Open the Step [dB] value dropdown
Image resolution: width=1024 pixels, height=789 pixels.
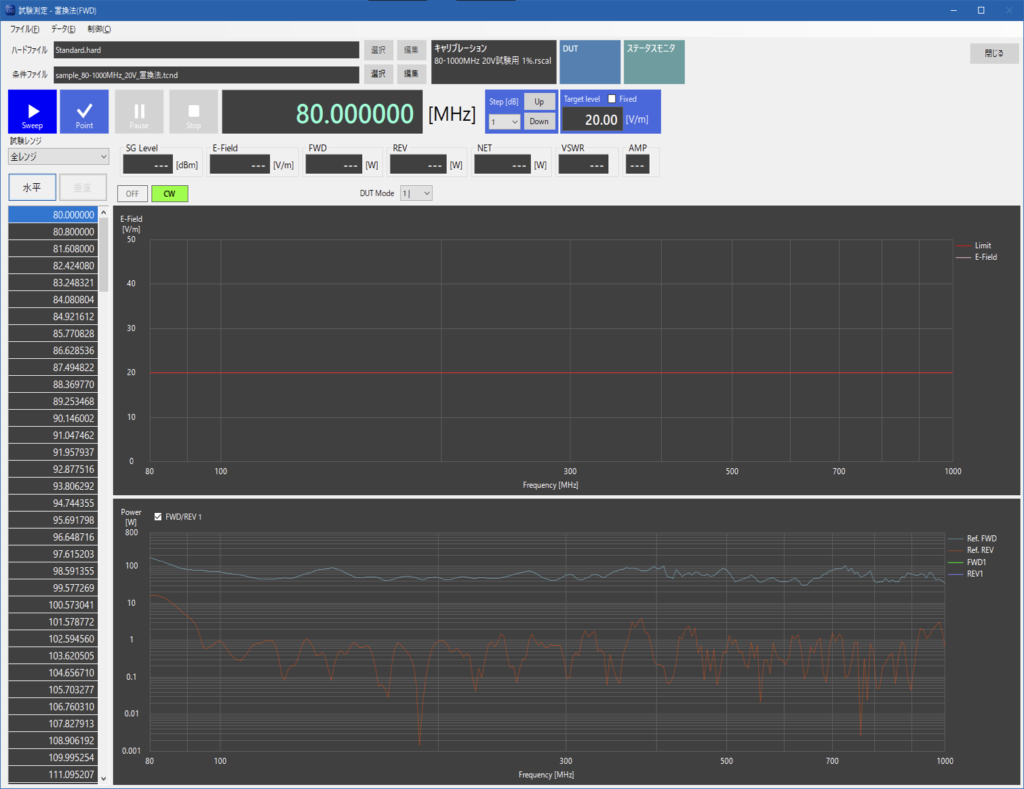click(x=502, y=121)
